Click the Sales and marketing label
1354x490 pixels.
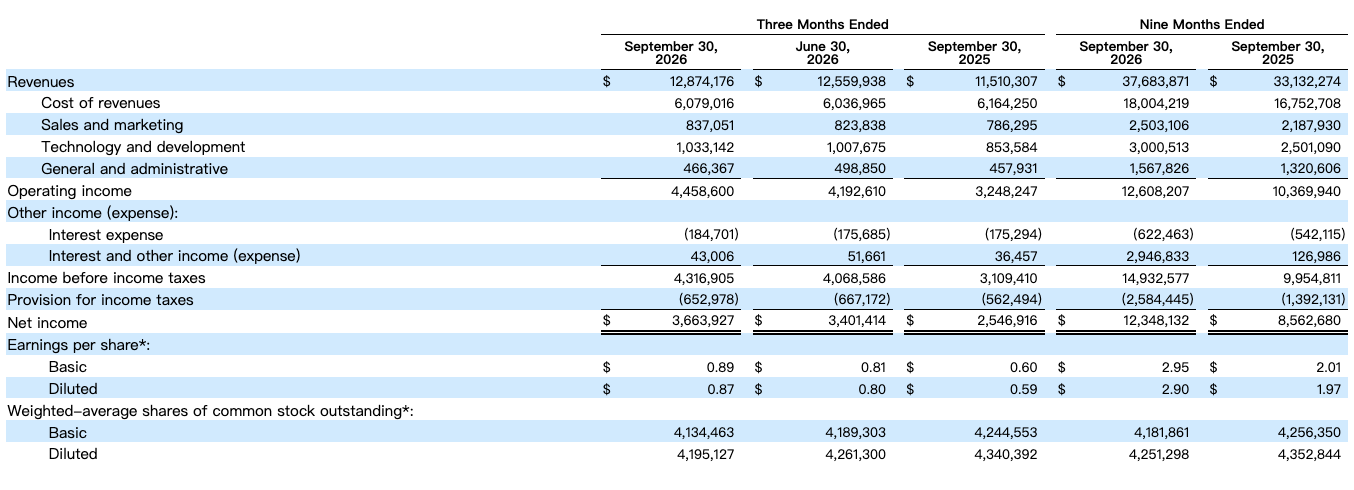(112, 125)
